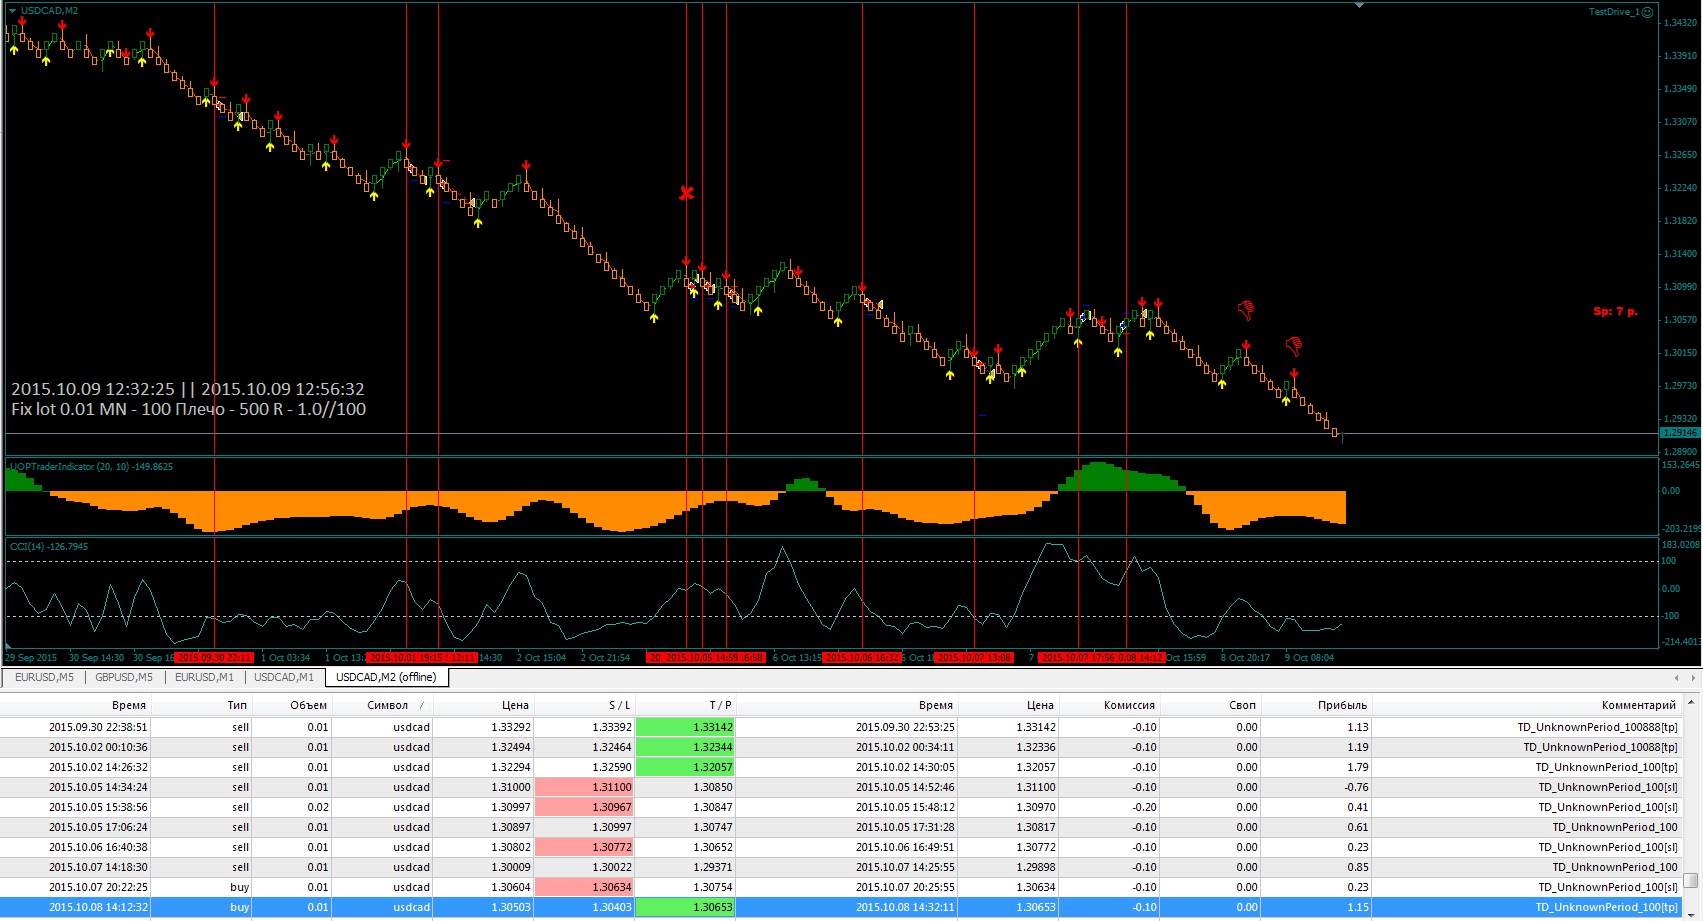Expand the one-click trading arrow beside USDCAD,M2
This screenshot has width=1703, height=921.
pos(12,11)
